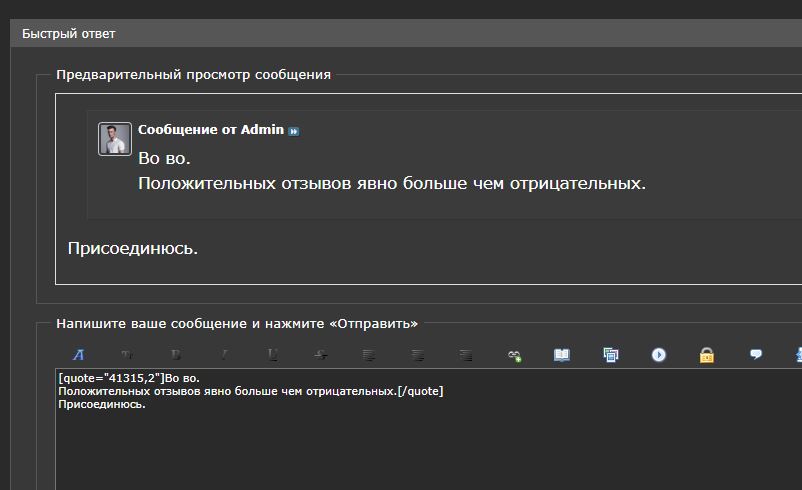802x490 pixels.
Task: Click the 'Быстрый ответ' panel header
Action: coord(69,34)
